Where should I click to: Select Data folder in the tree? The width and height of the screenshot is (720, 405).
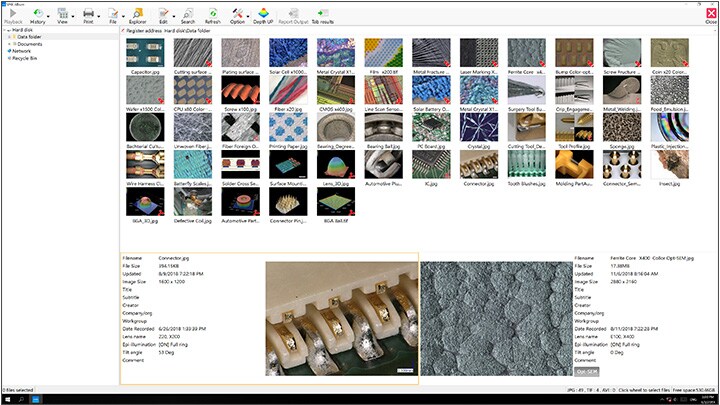tap(29, 37)
